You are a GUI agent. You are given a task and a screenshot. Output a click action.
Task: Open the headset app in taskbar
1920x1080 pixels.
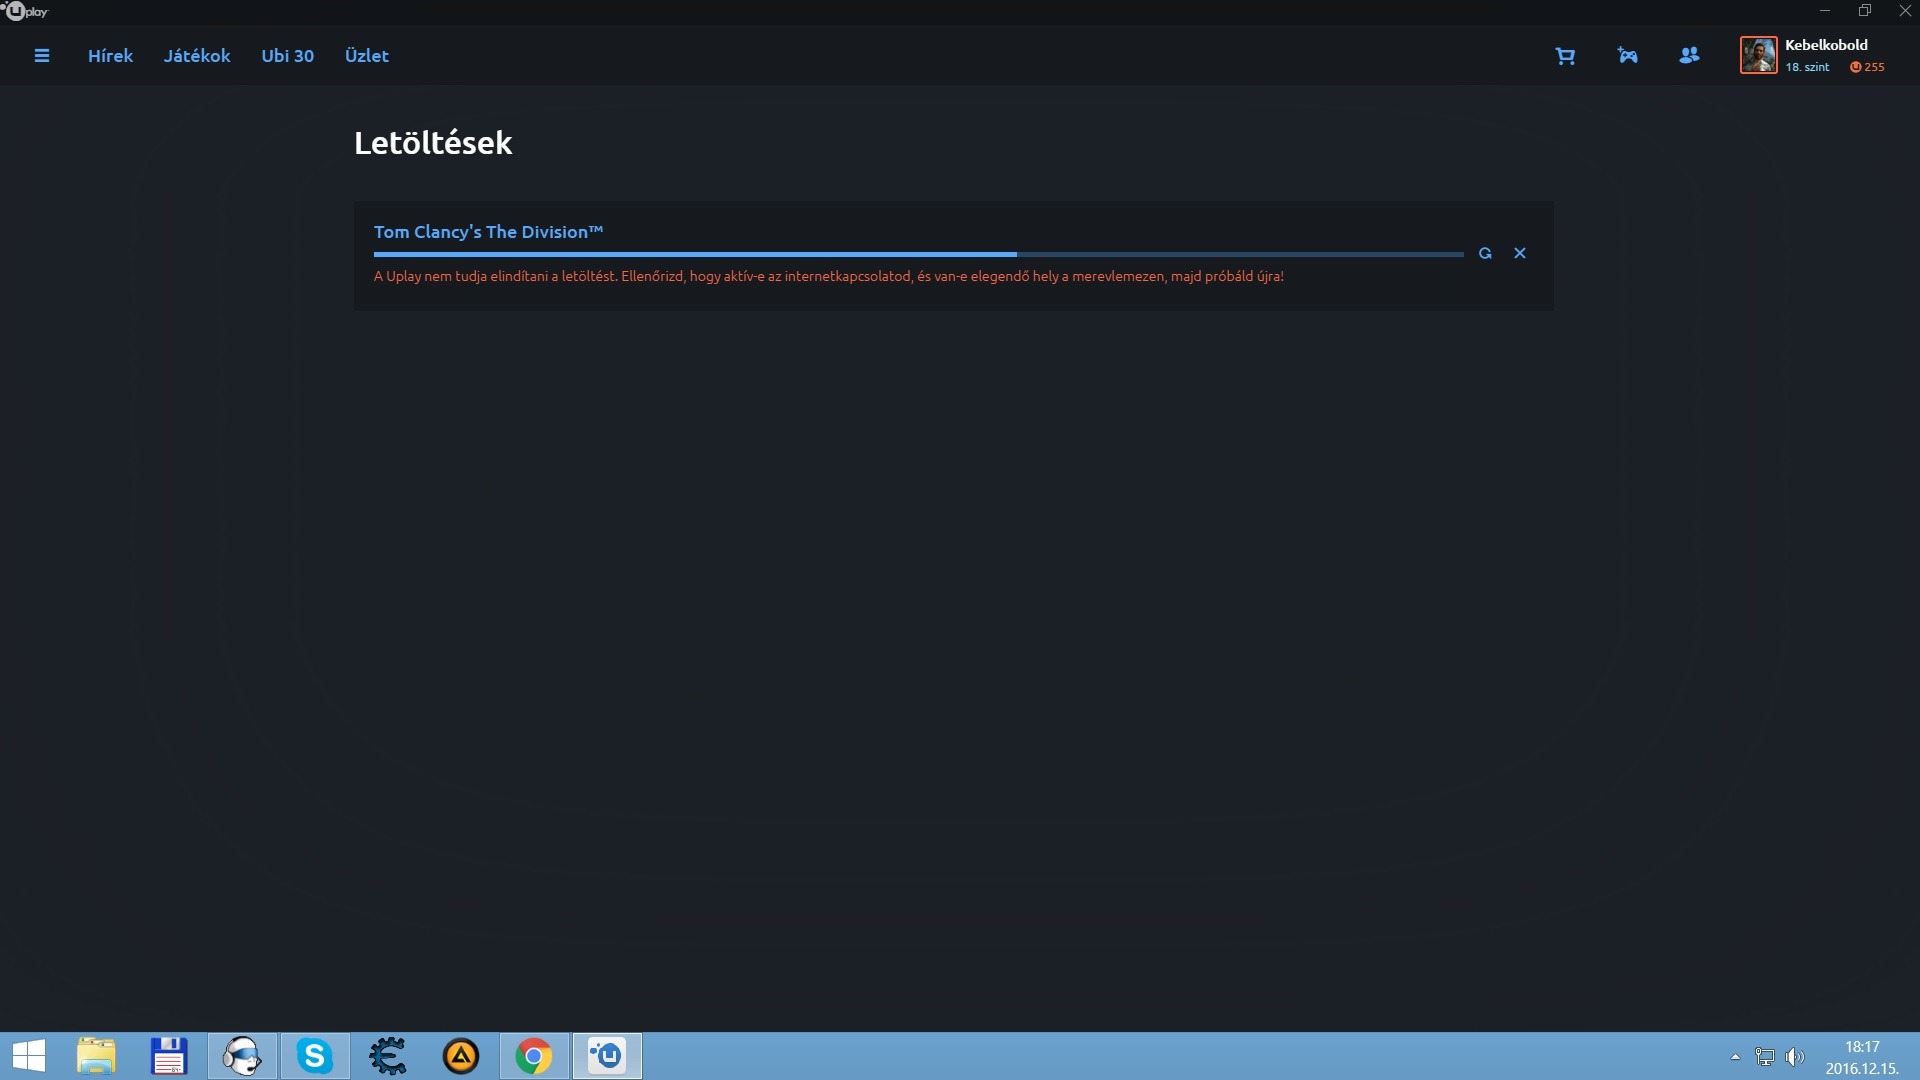pos(242,1056)
